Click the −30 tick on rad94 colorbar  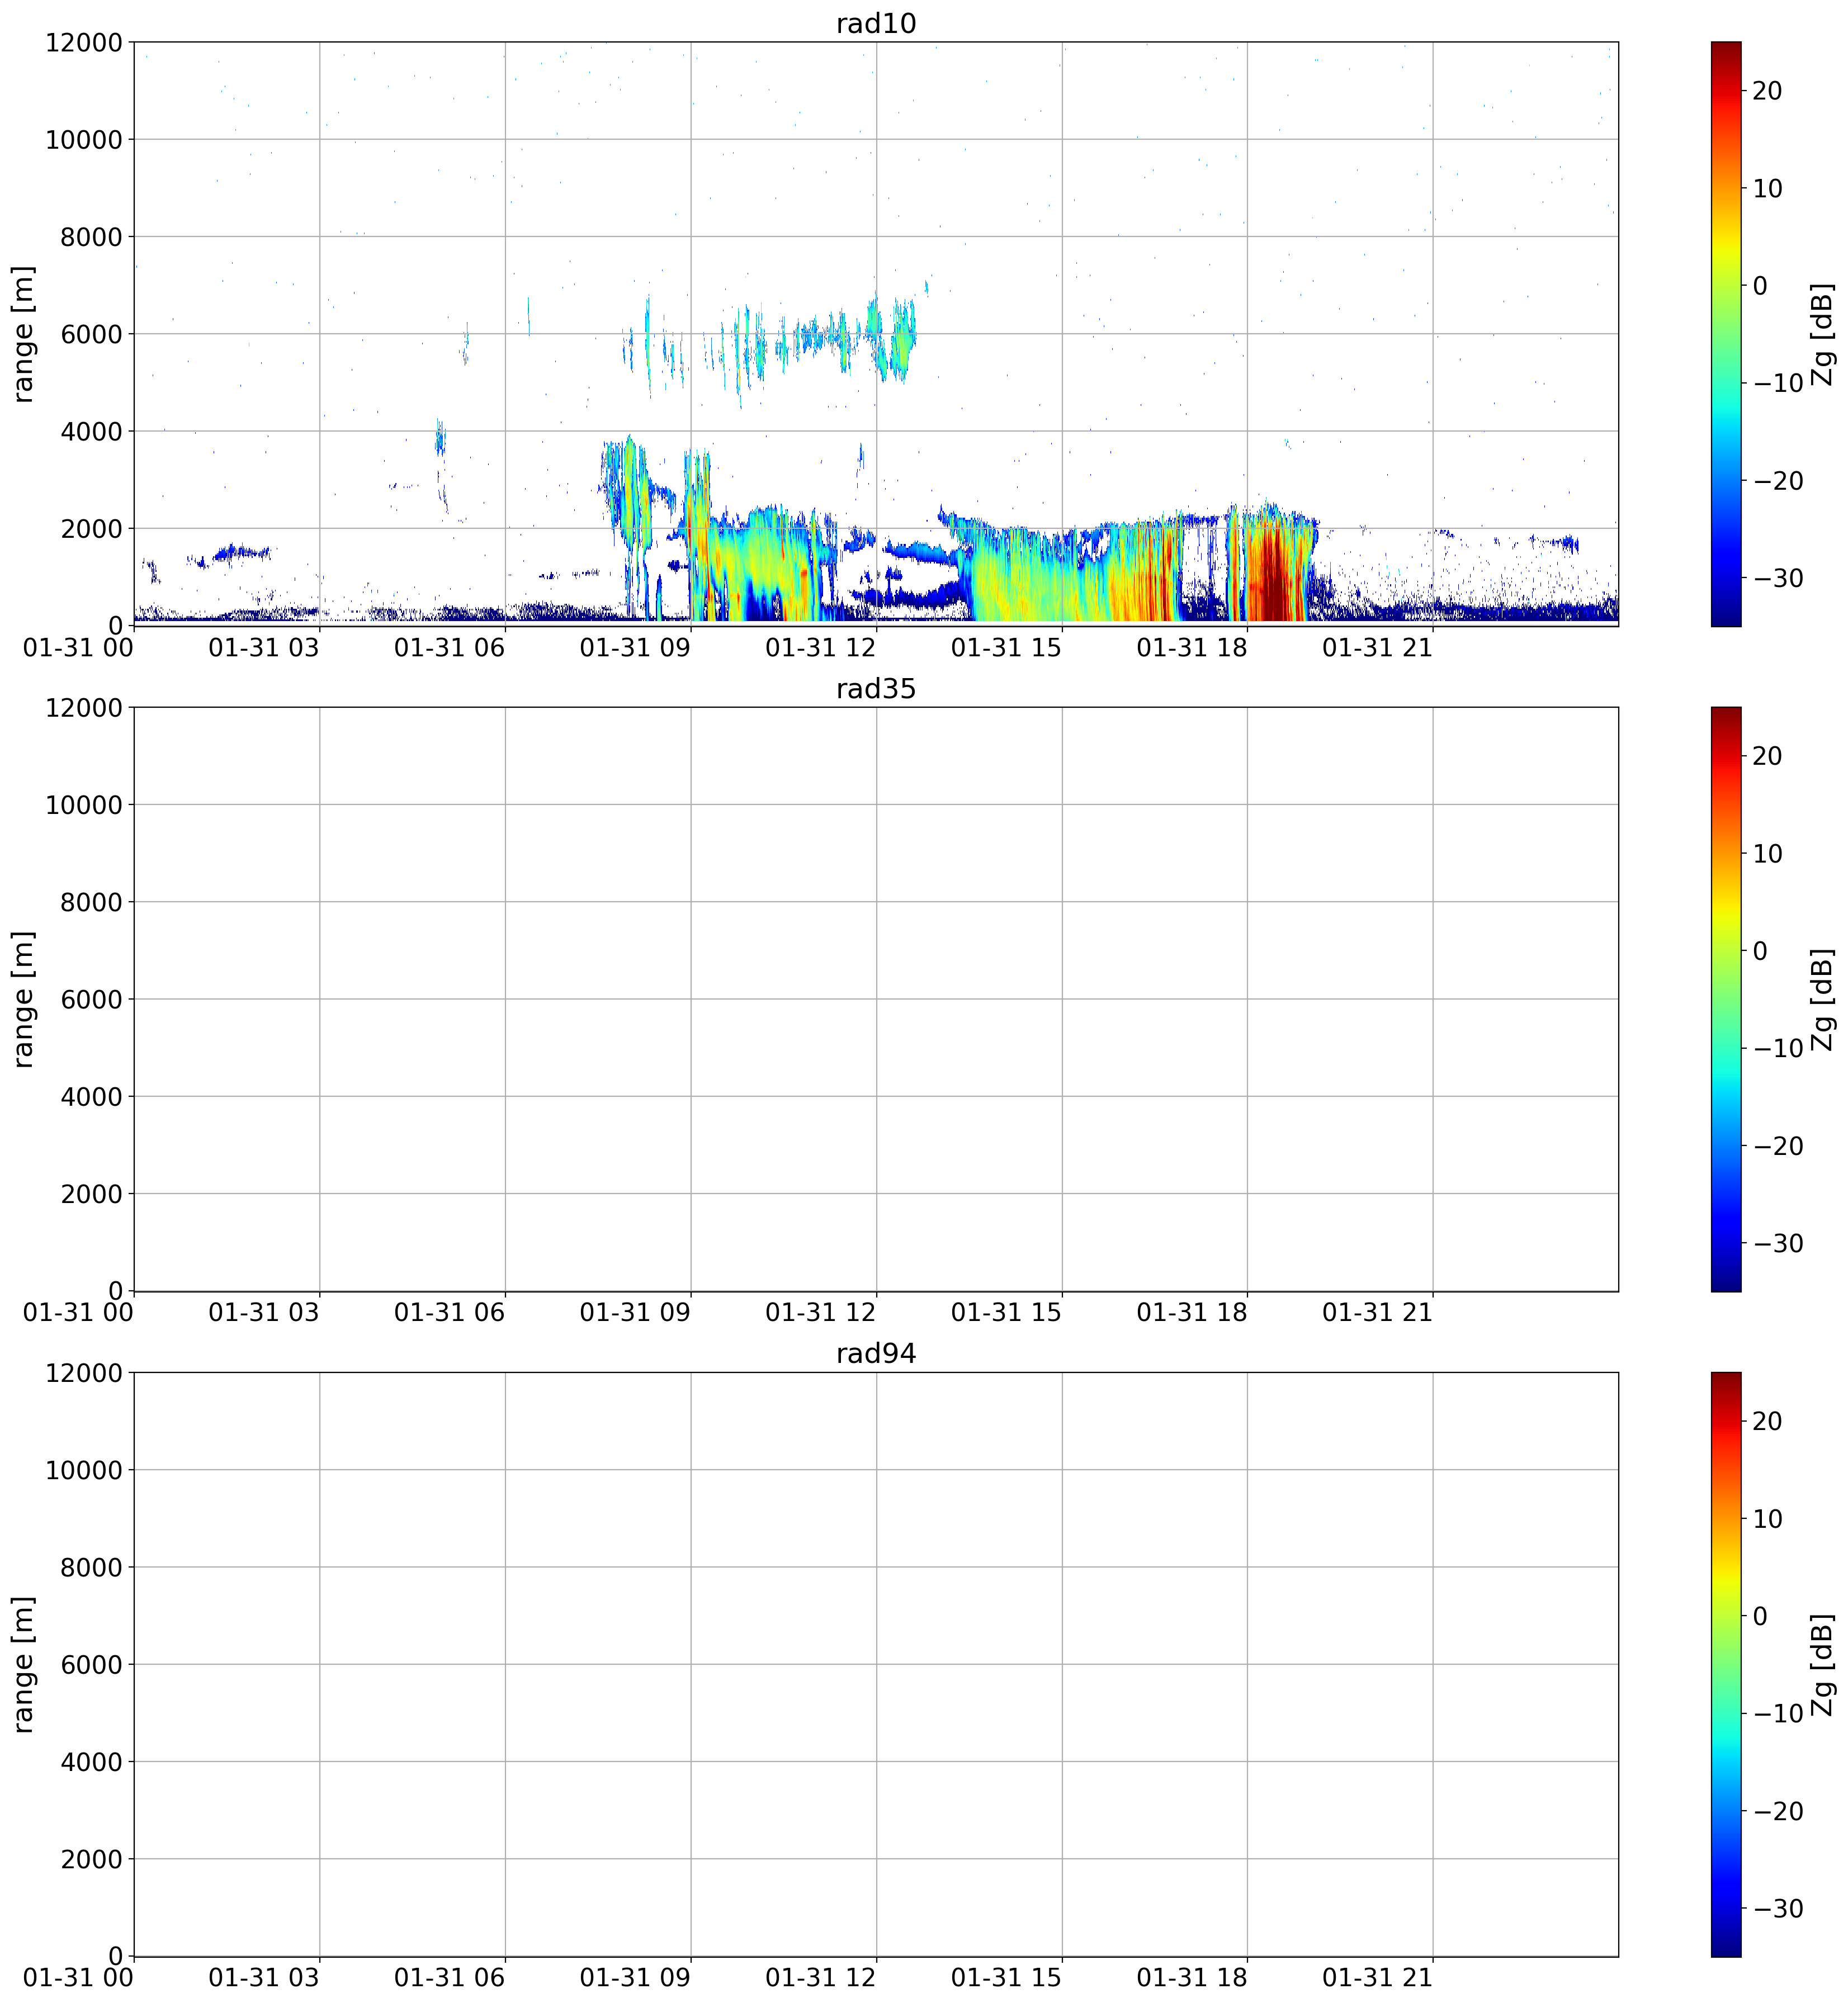tap(1778, 1908)
